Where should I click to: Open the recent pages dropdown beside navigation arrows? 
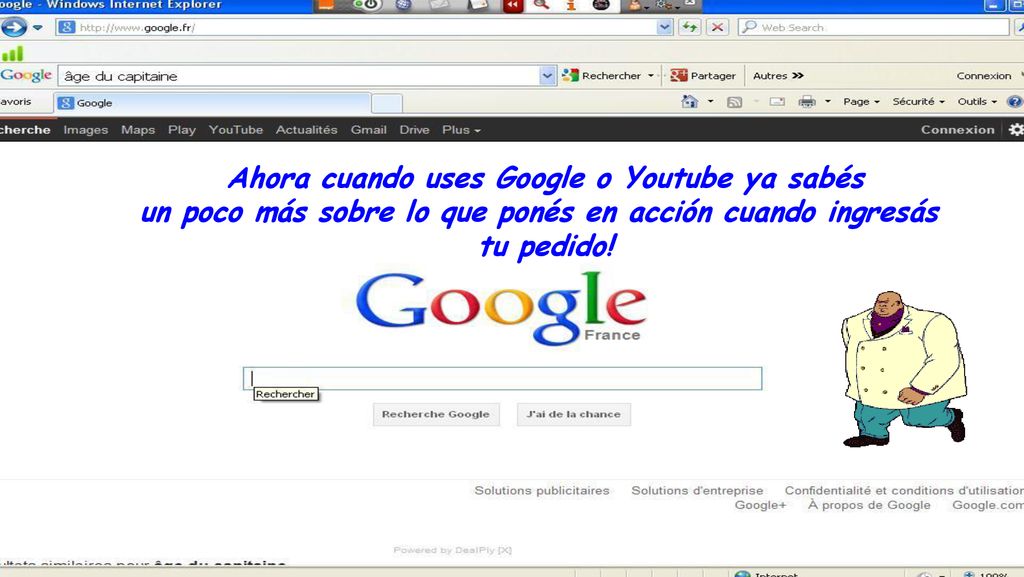[x=38, y=27]
